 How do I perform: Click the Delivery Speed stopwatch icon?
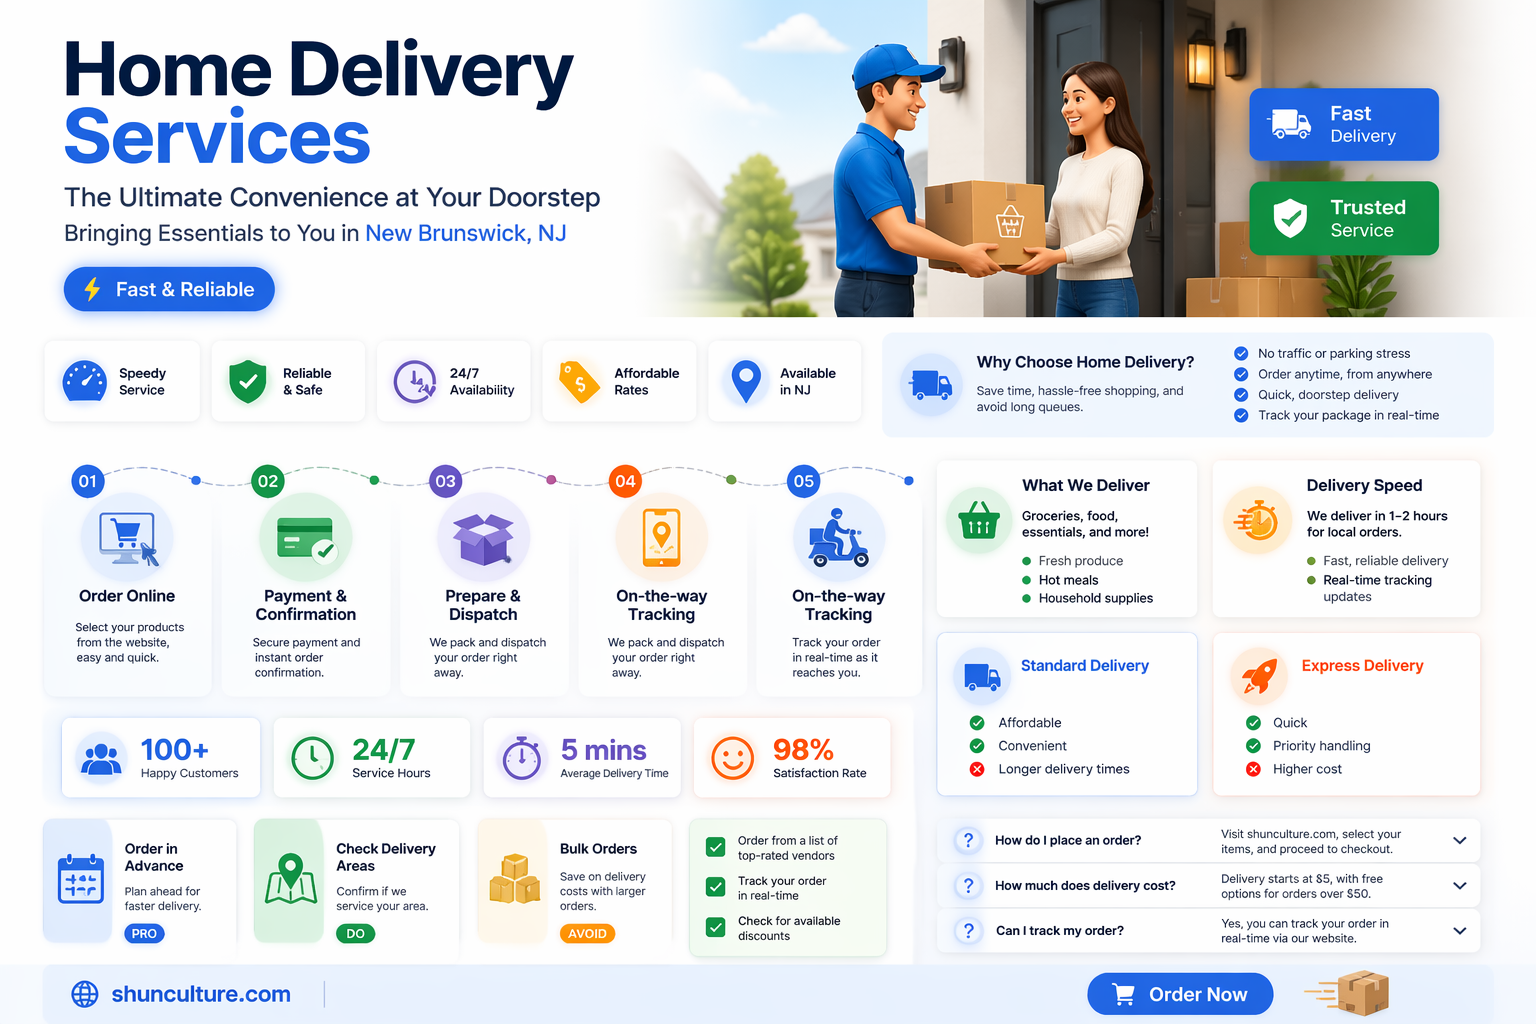1257,520
